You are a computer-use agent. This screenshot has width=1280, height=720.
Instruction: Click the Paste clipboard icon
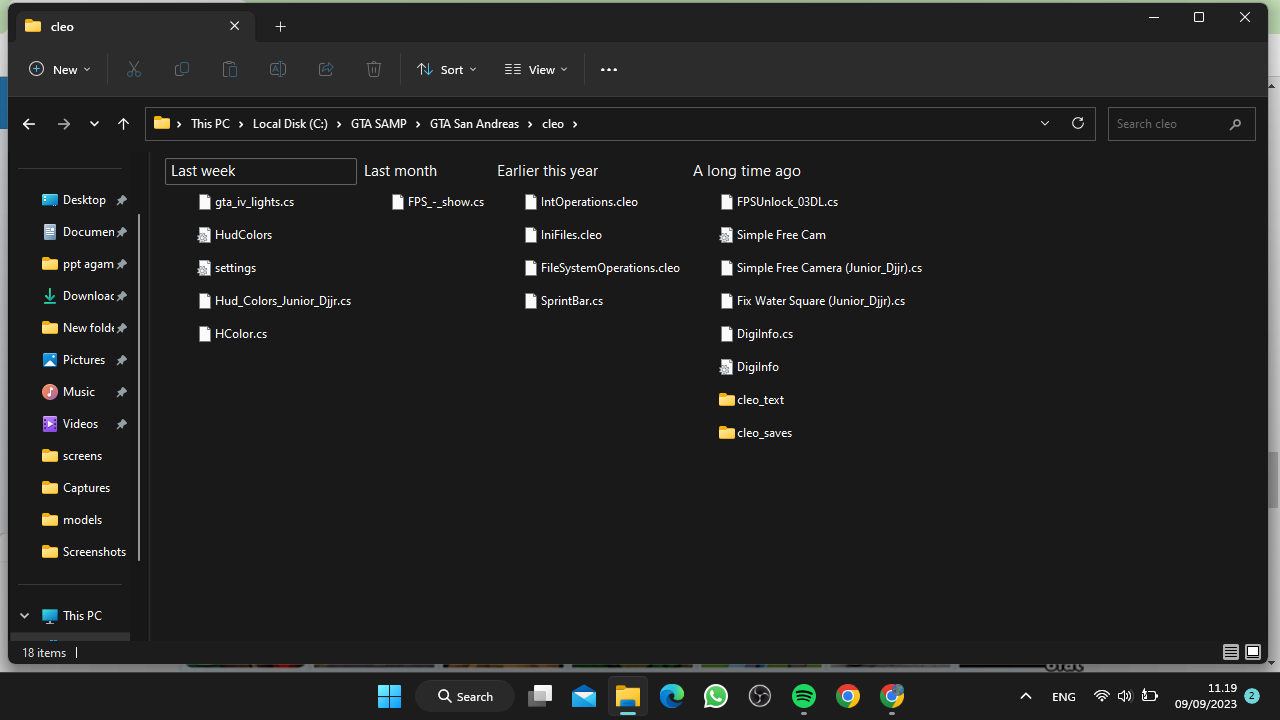(229, 69)
